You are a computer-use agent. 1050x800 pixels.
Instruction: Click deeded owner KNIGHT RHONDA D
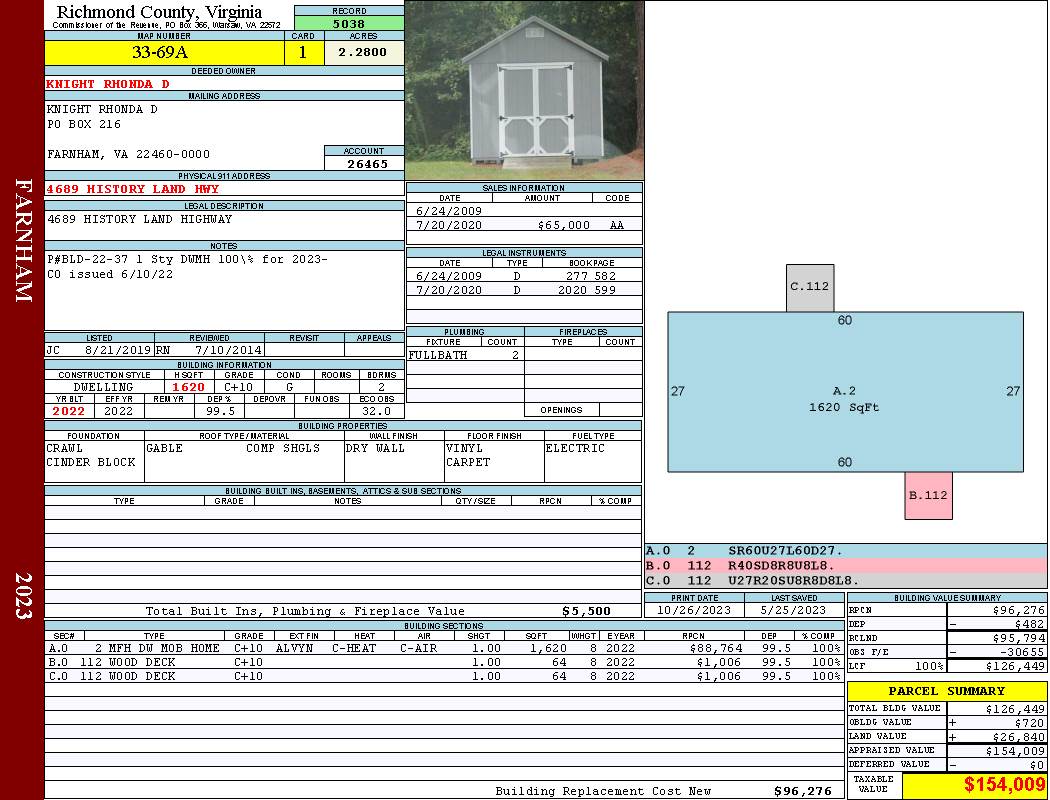point(107,84)
